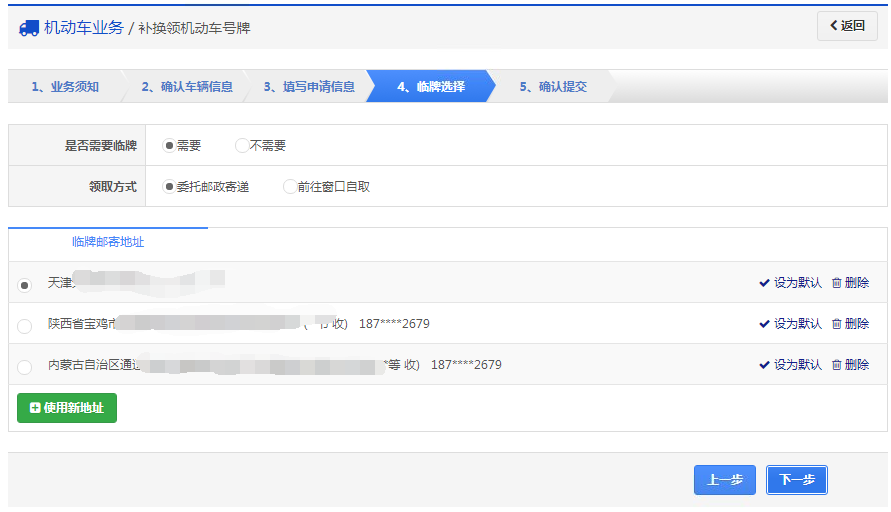The image size is (891, 512).
Task: Select the 天津 address radio button
Action: coord(25,285)
